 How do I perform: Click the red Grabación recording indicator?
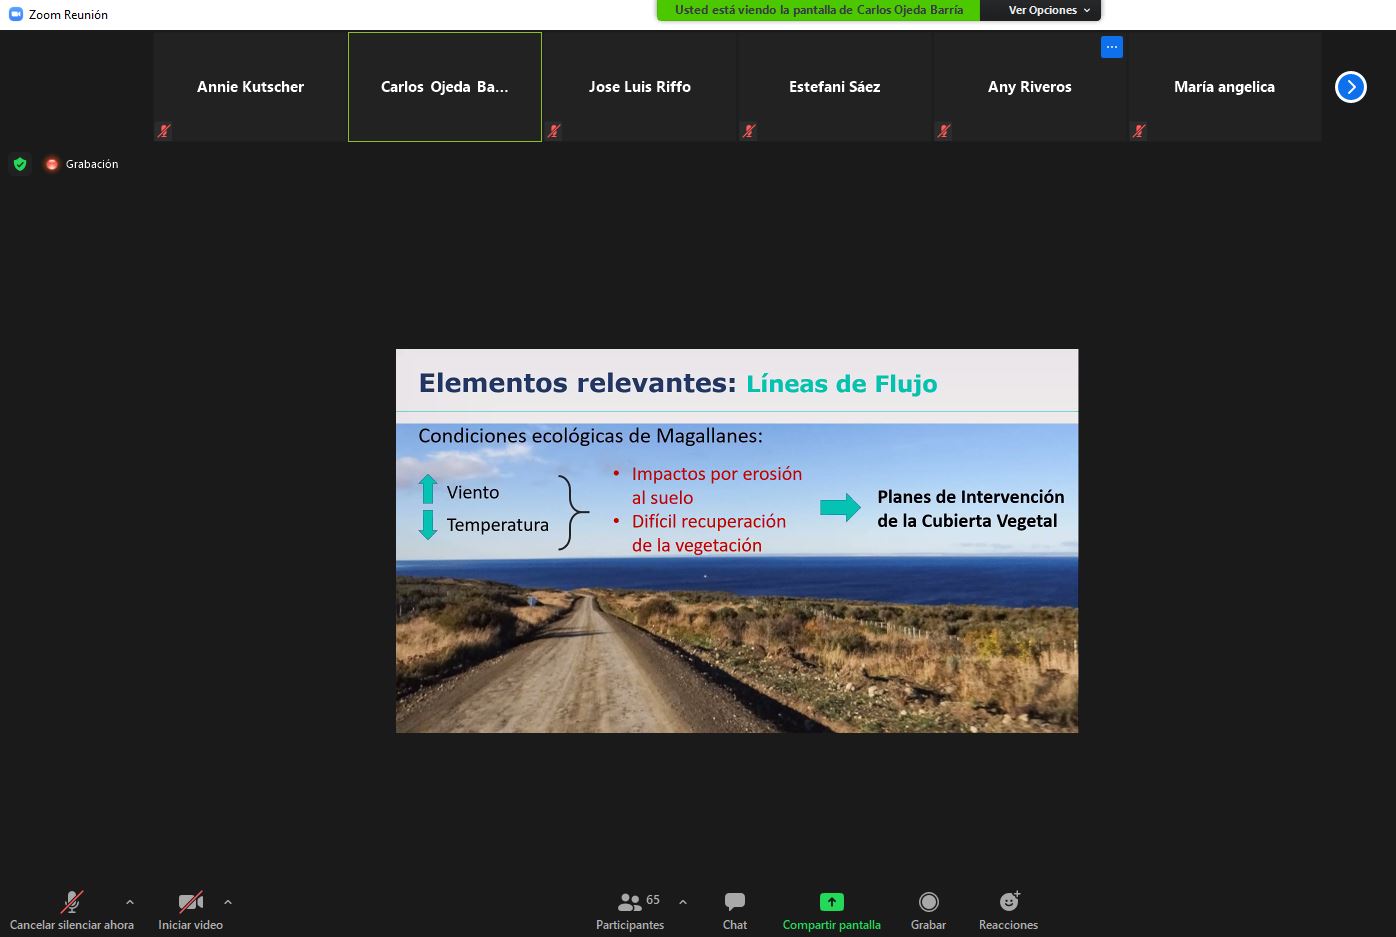pos(52,164)
